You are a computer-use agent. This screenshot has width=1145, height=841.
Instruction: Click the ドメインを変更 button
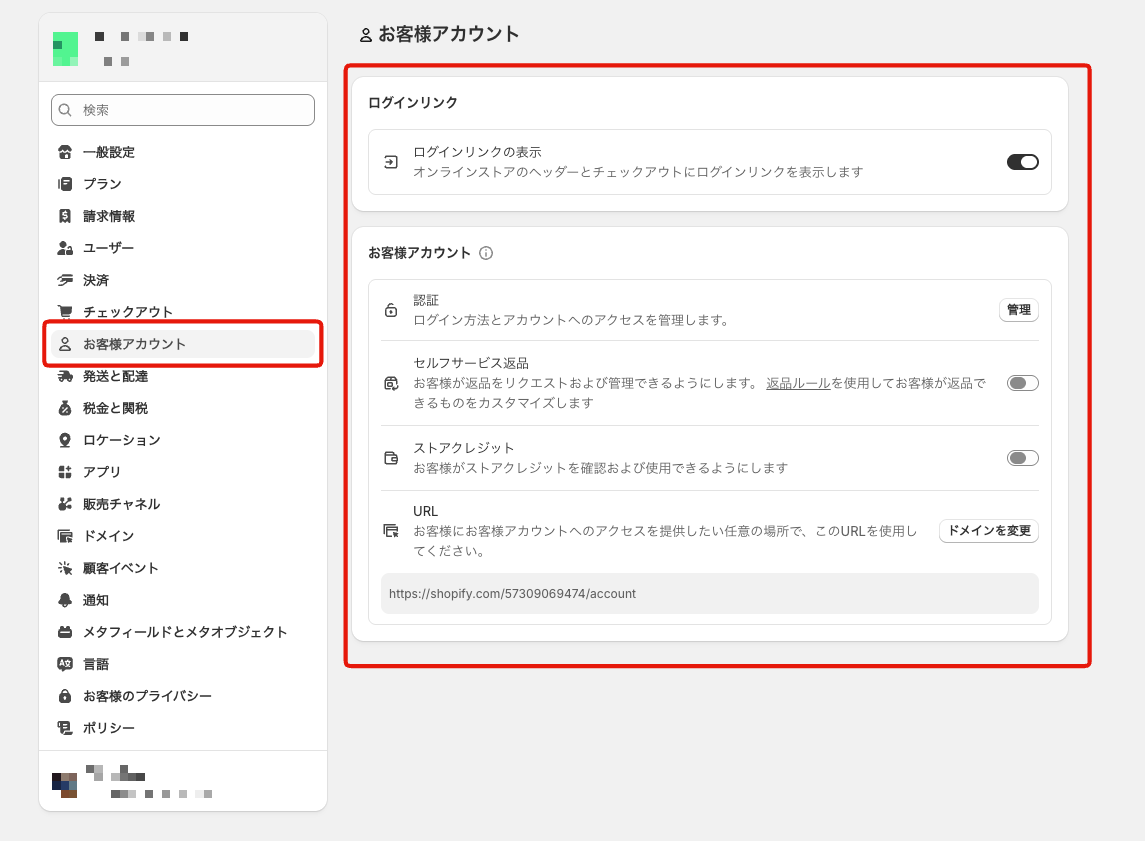tap(988, 531)
